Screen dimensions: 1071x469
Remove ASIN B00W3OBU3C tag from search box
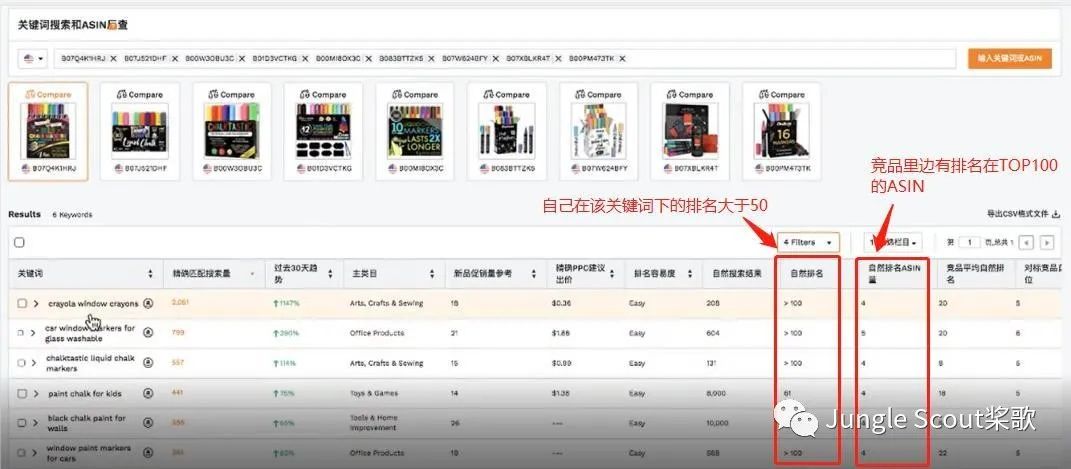(x=241, y=59)
